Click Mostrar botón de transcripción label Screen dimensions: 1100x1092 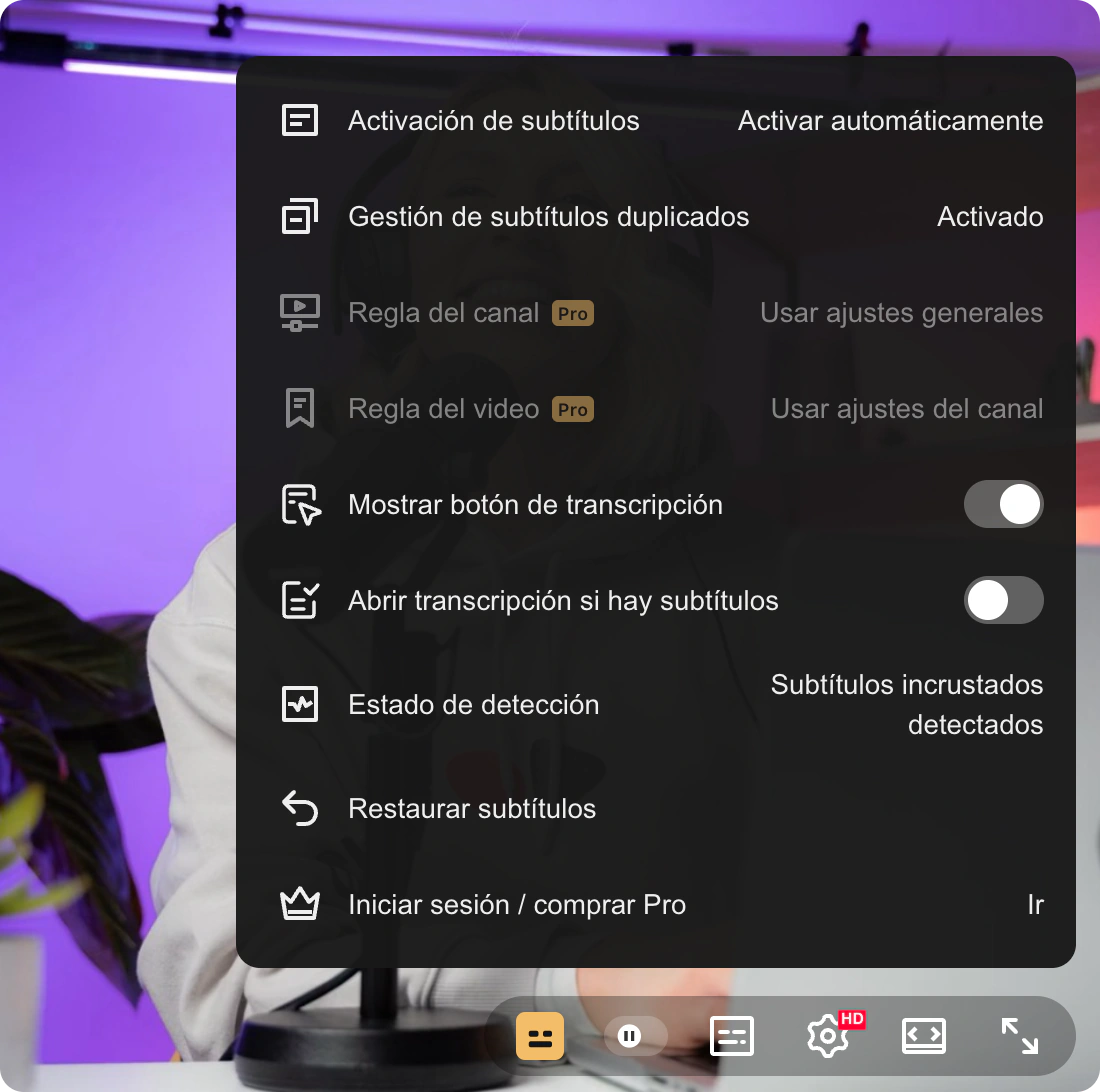click(x=535, y=504)
